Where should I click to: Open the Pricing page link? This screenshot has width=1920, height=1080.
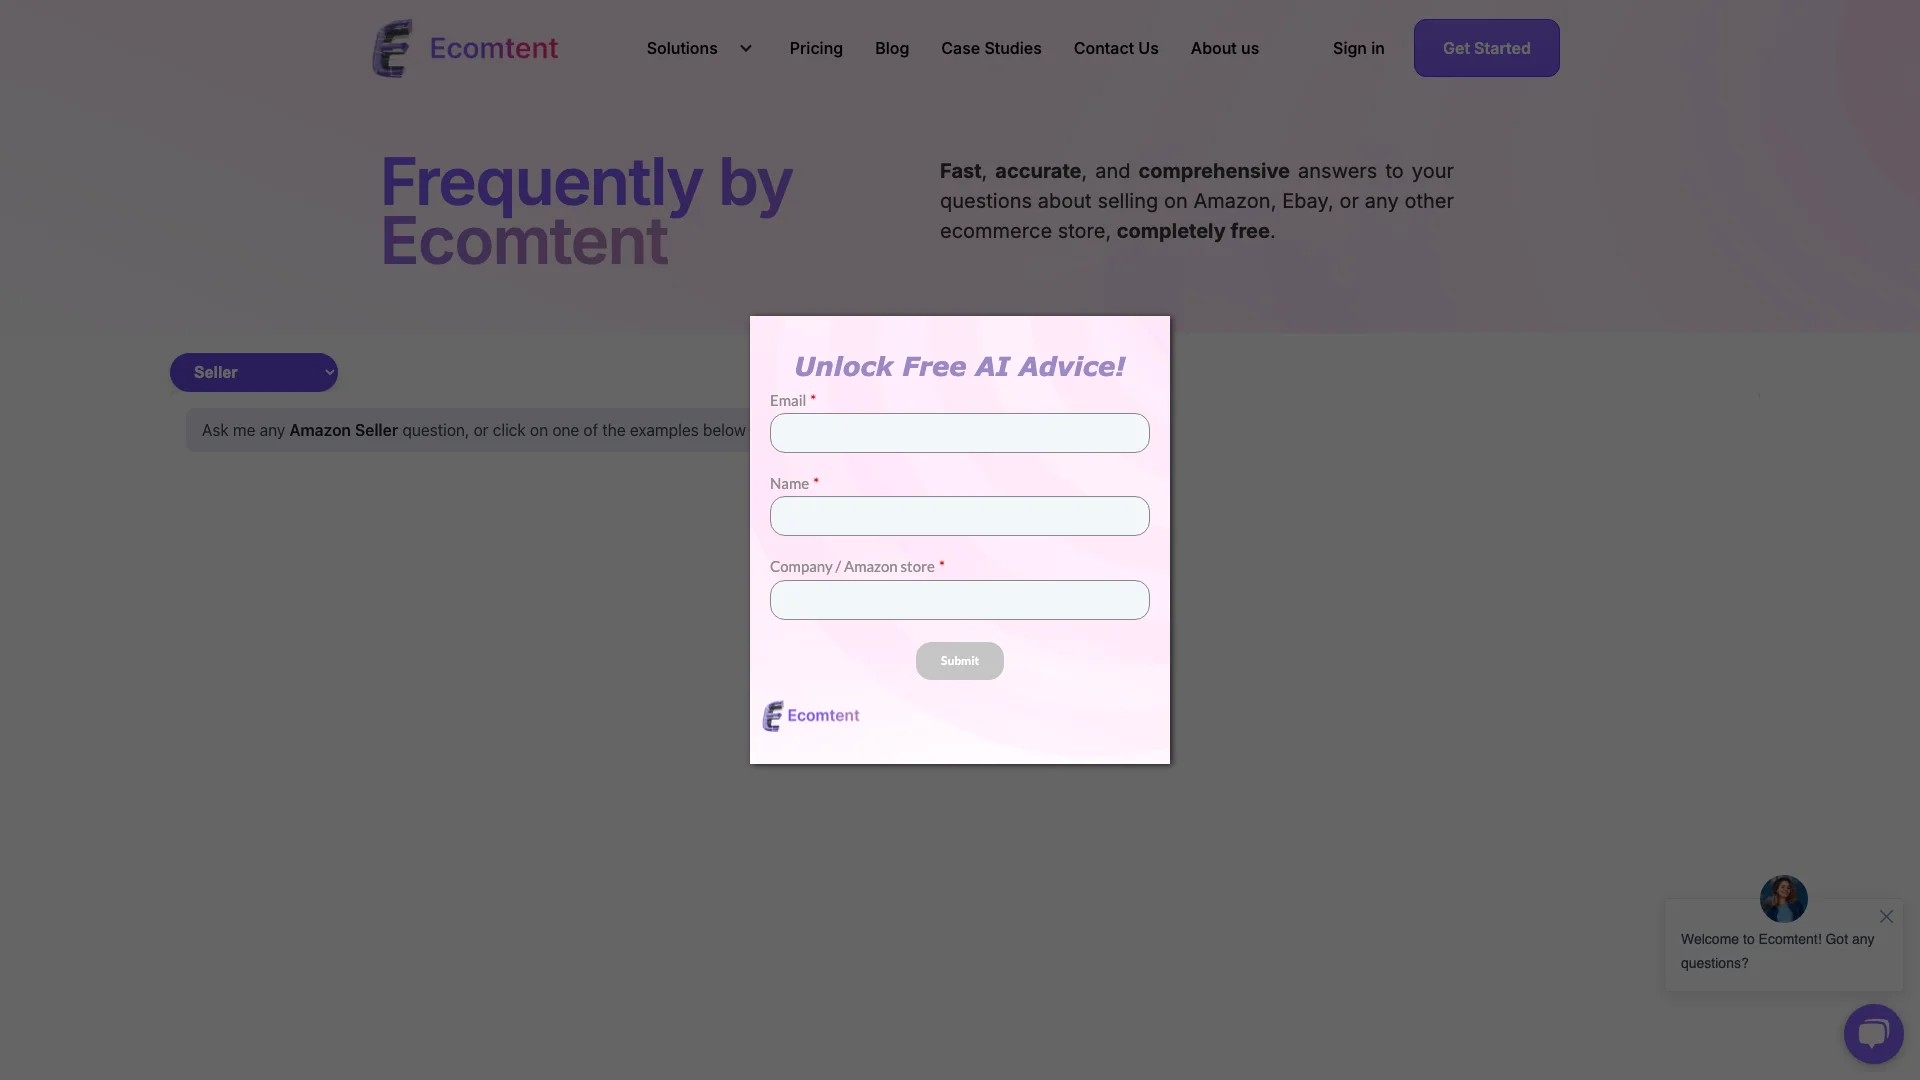(x=816, y=47)
